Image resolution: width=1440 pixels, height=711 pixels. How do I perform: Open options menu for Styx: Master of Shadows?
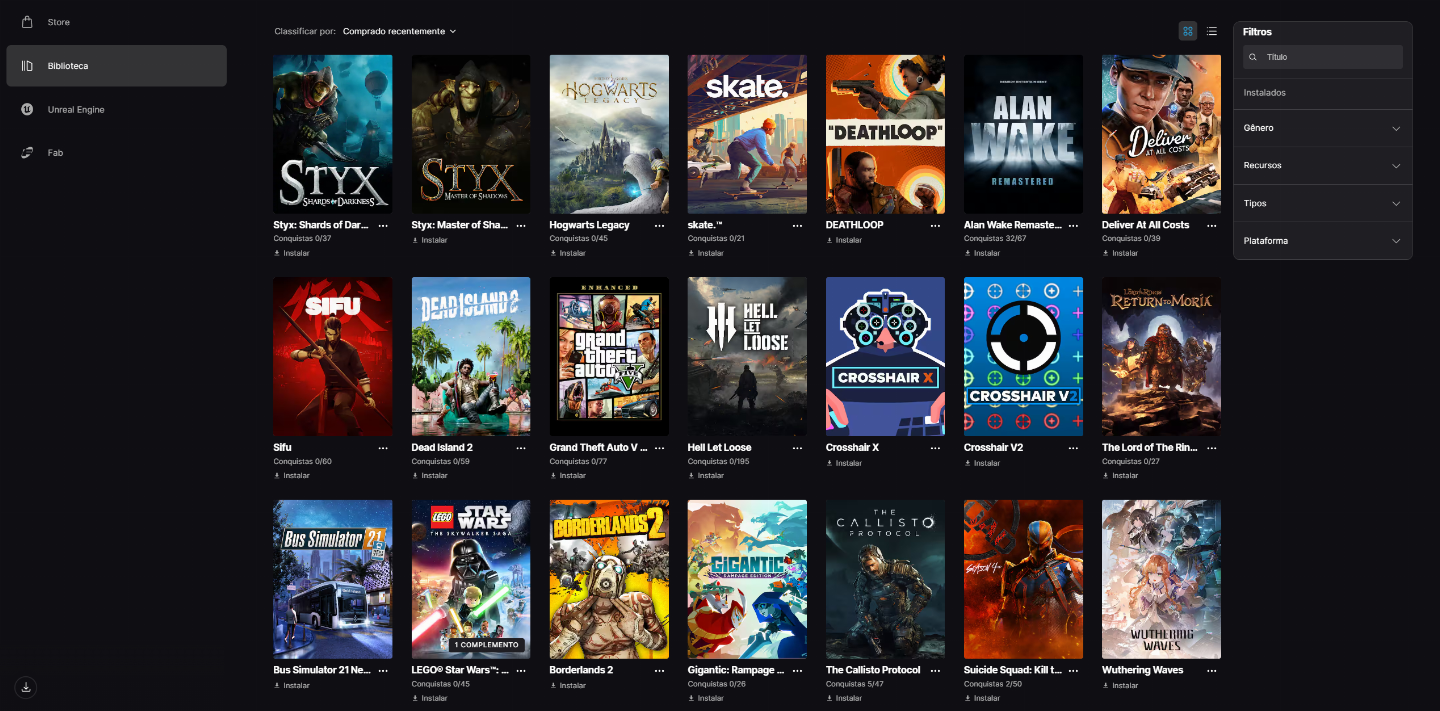coord(521,226)
